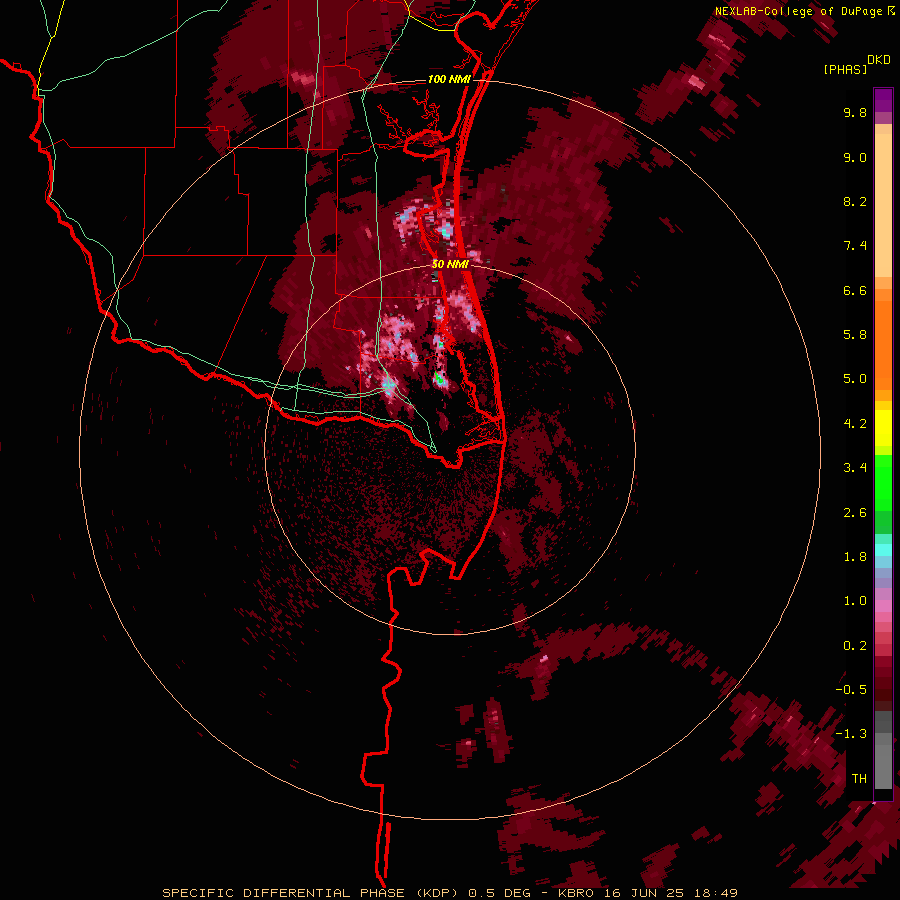Pick the bright green band on color bar
The height and width of the screenshot is (900, 900).
tap(883, 482)
